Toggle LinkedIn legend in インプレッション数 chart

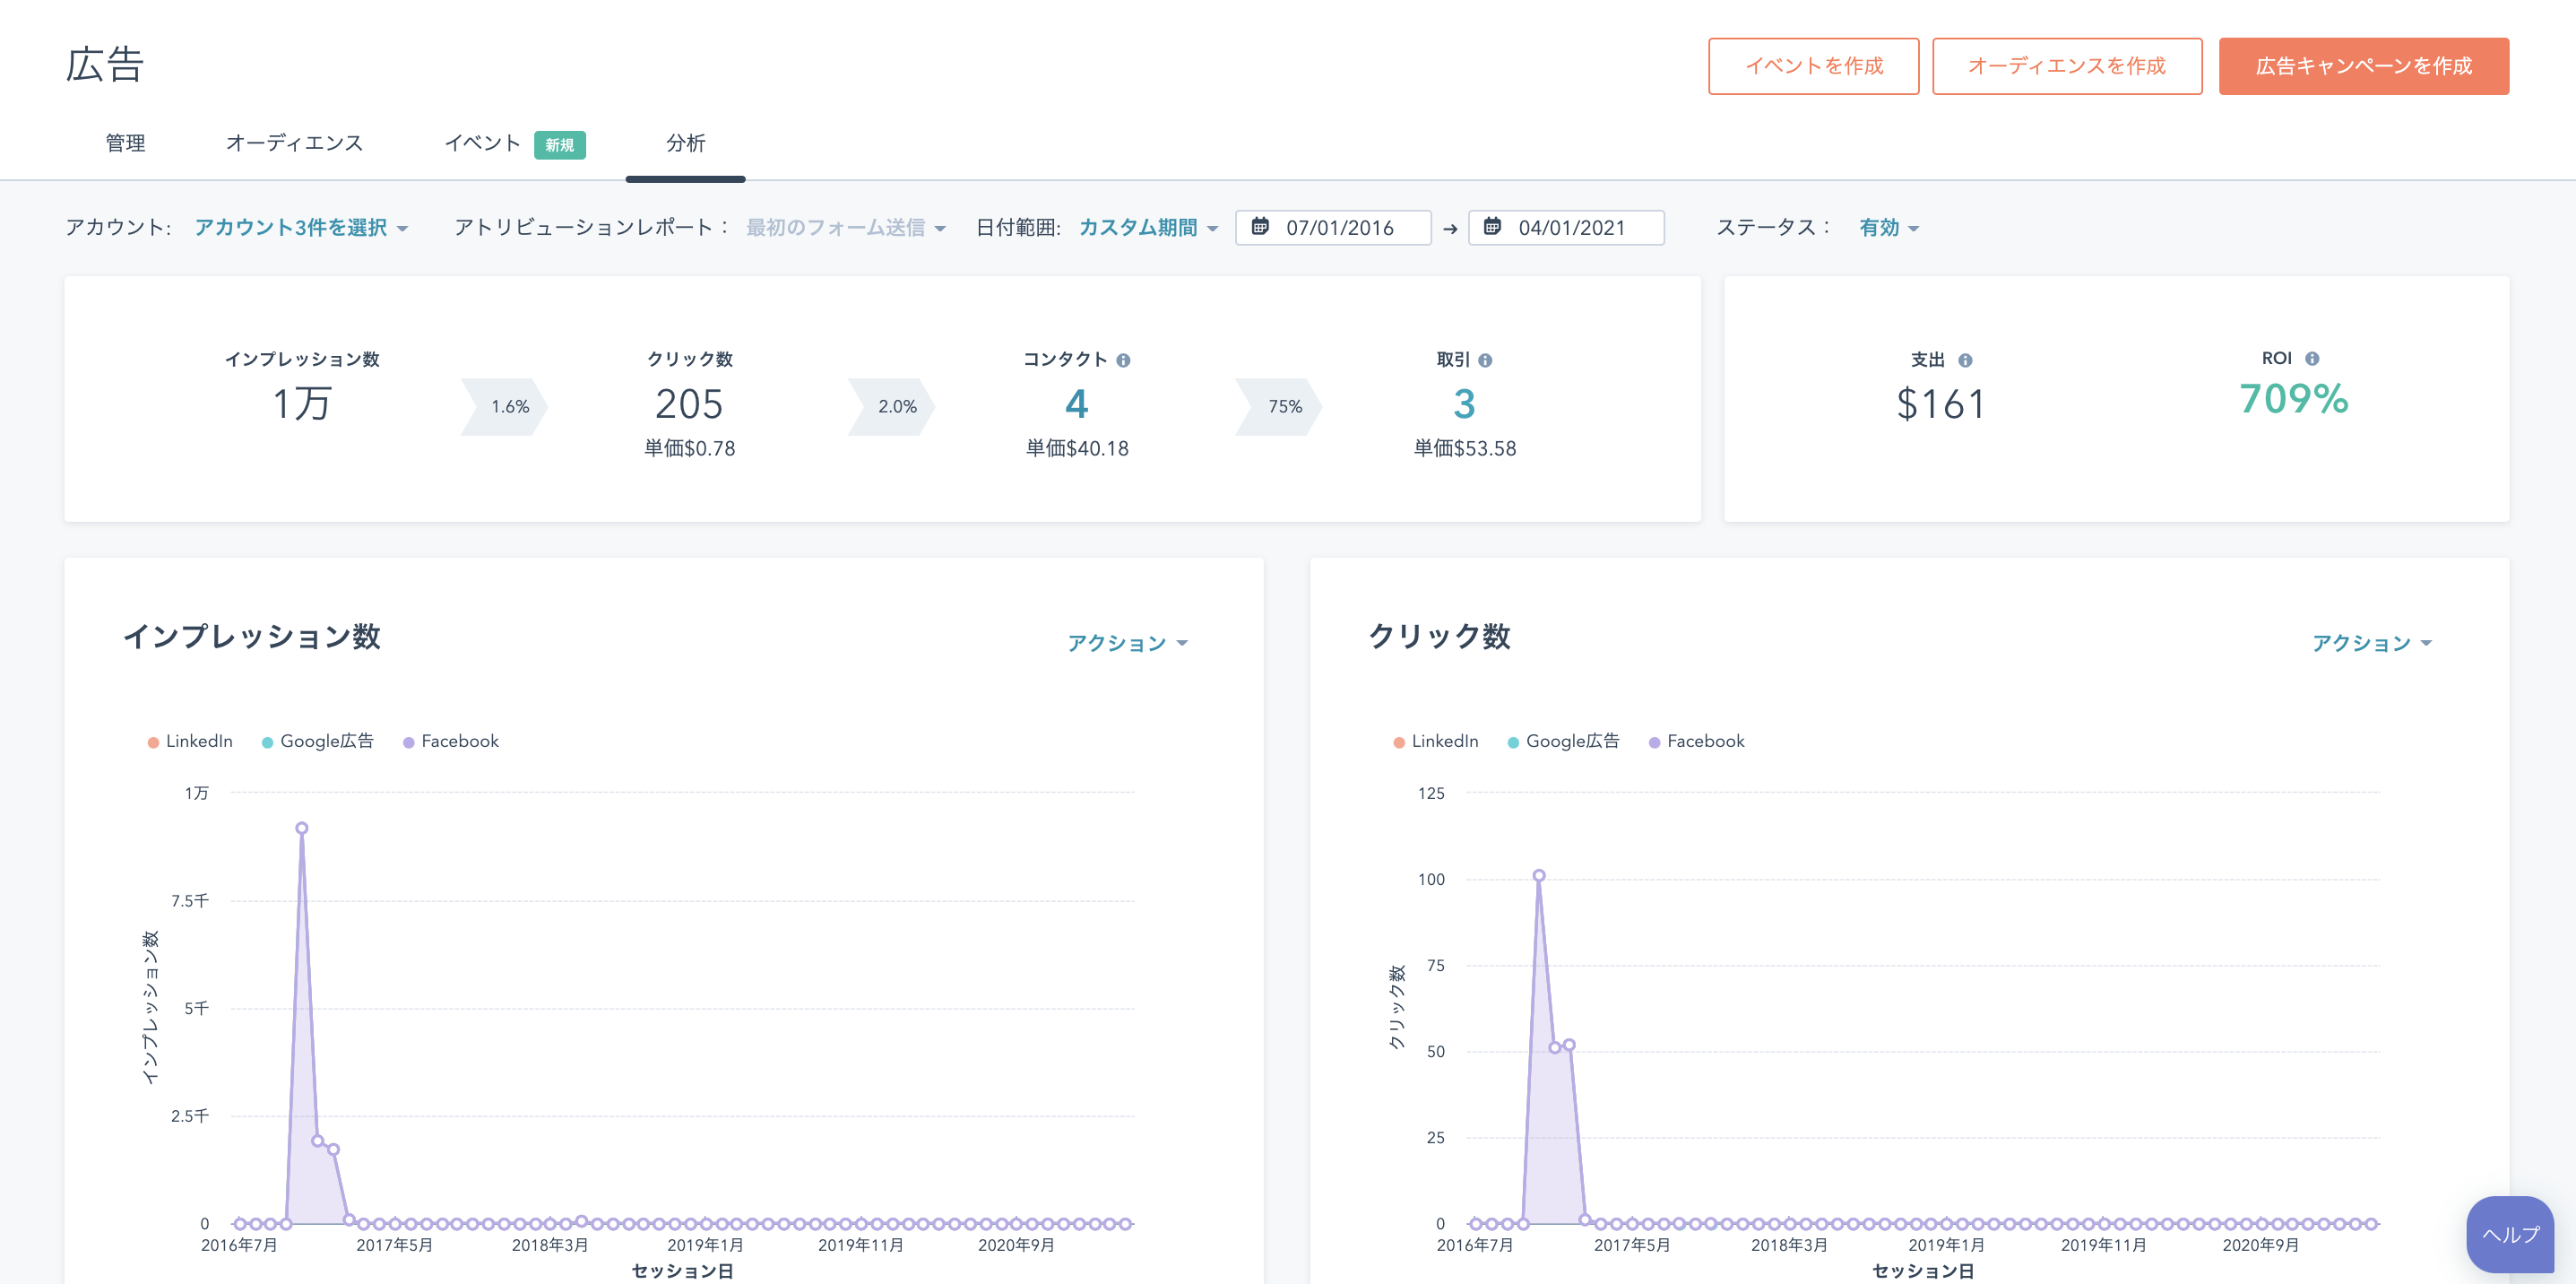point(190,741)
